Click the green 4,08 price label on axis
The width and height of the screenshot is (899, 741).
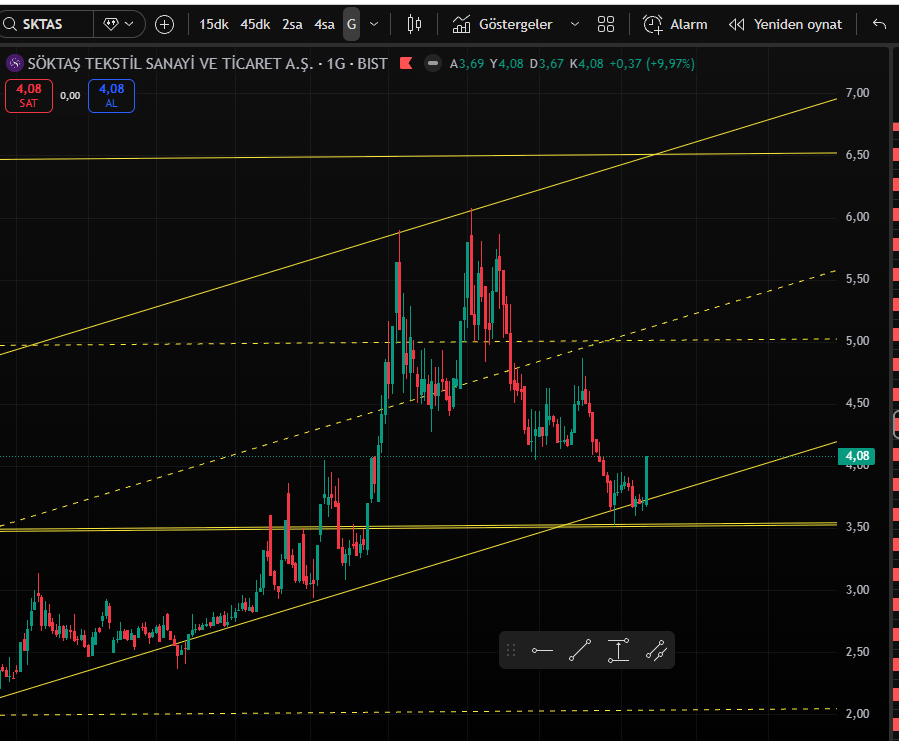coord(857,456)
